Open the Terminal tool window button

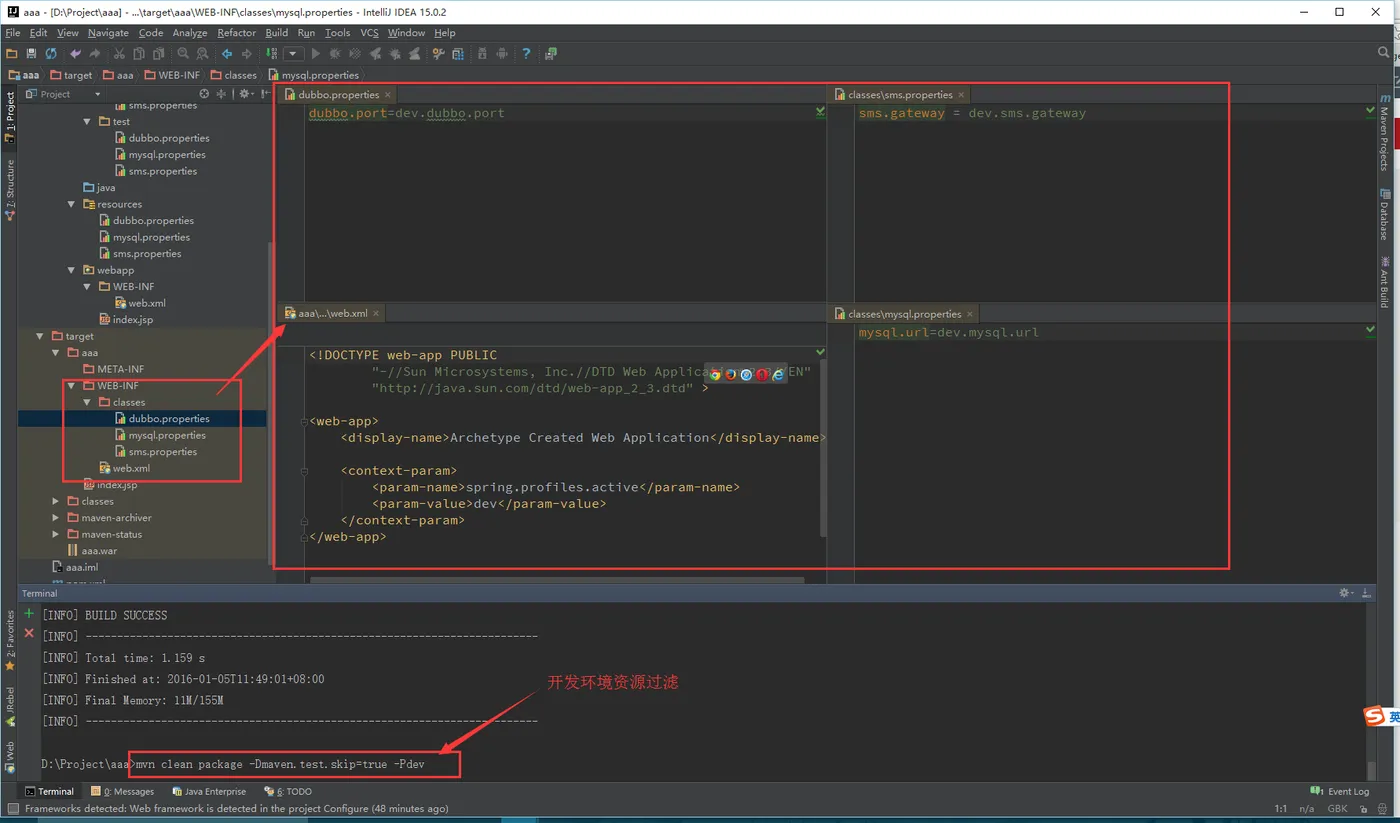pyautogui.click(x=49, y=791)
